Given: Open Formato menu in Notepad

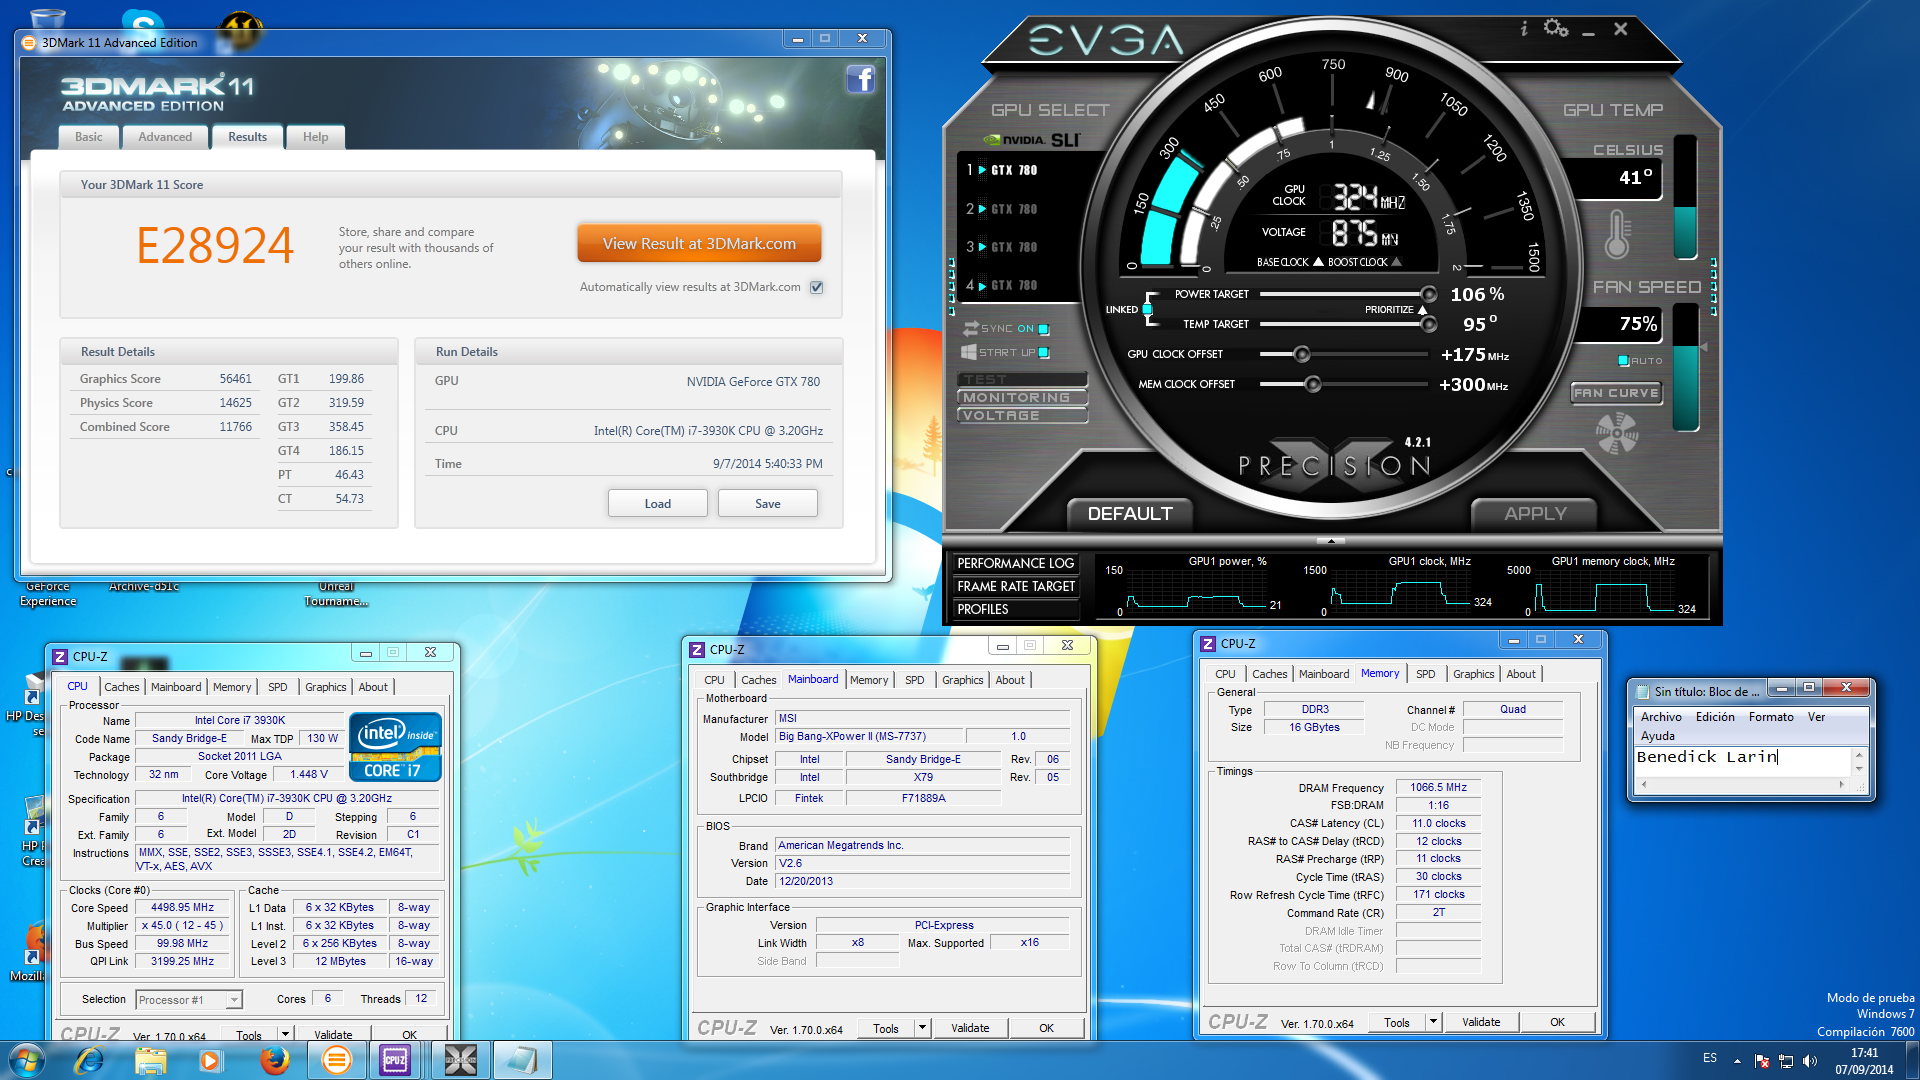Looking at the screenshot, I should coord(1771,717).
